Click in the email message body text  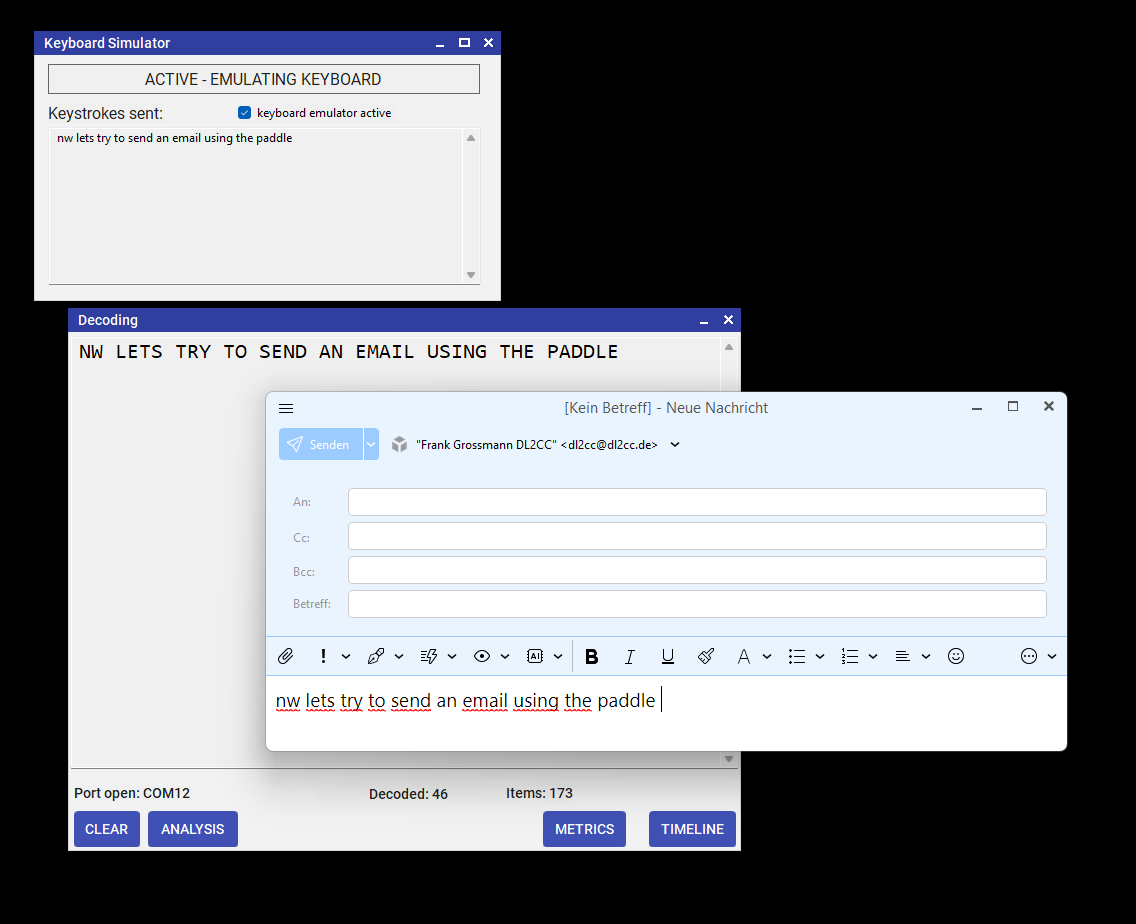465,701
